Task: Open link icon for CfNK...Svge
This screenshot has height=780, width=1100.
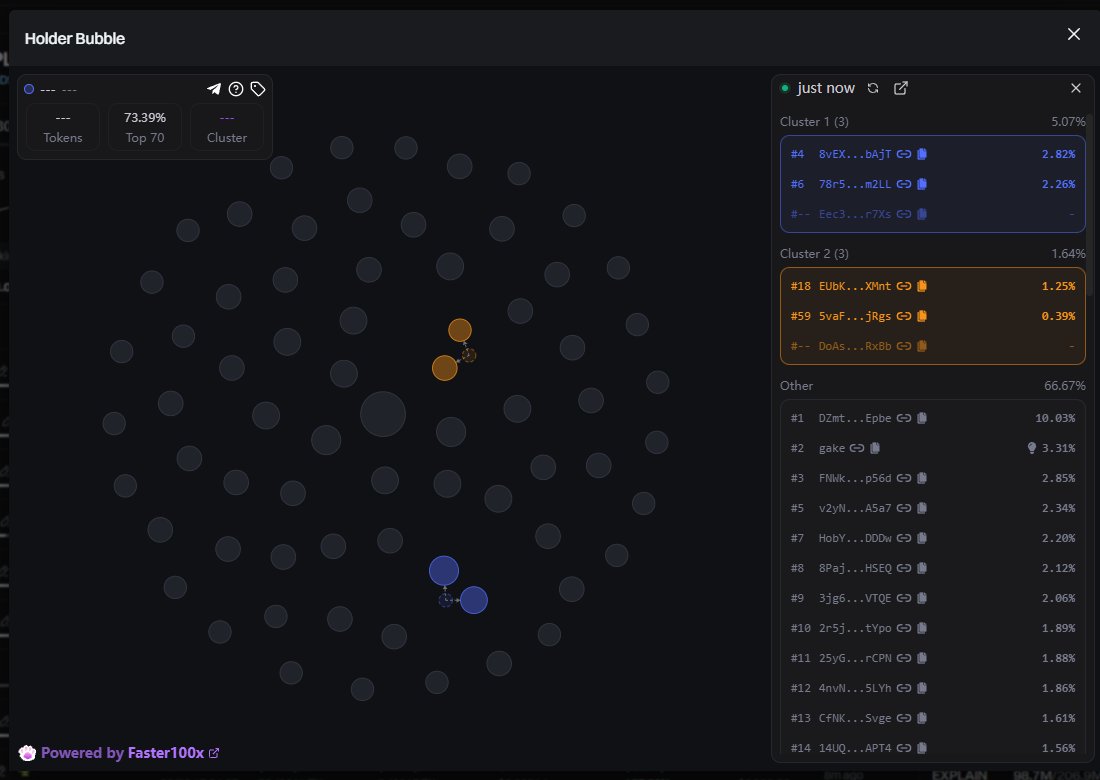Action: click(x=904, y=718)
